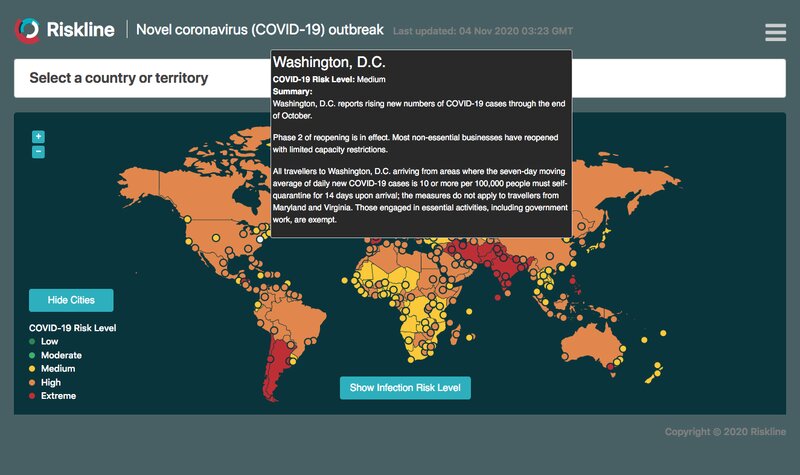Click the Last updated timestamp text

pyautogui.click(x=483, y=31)
